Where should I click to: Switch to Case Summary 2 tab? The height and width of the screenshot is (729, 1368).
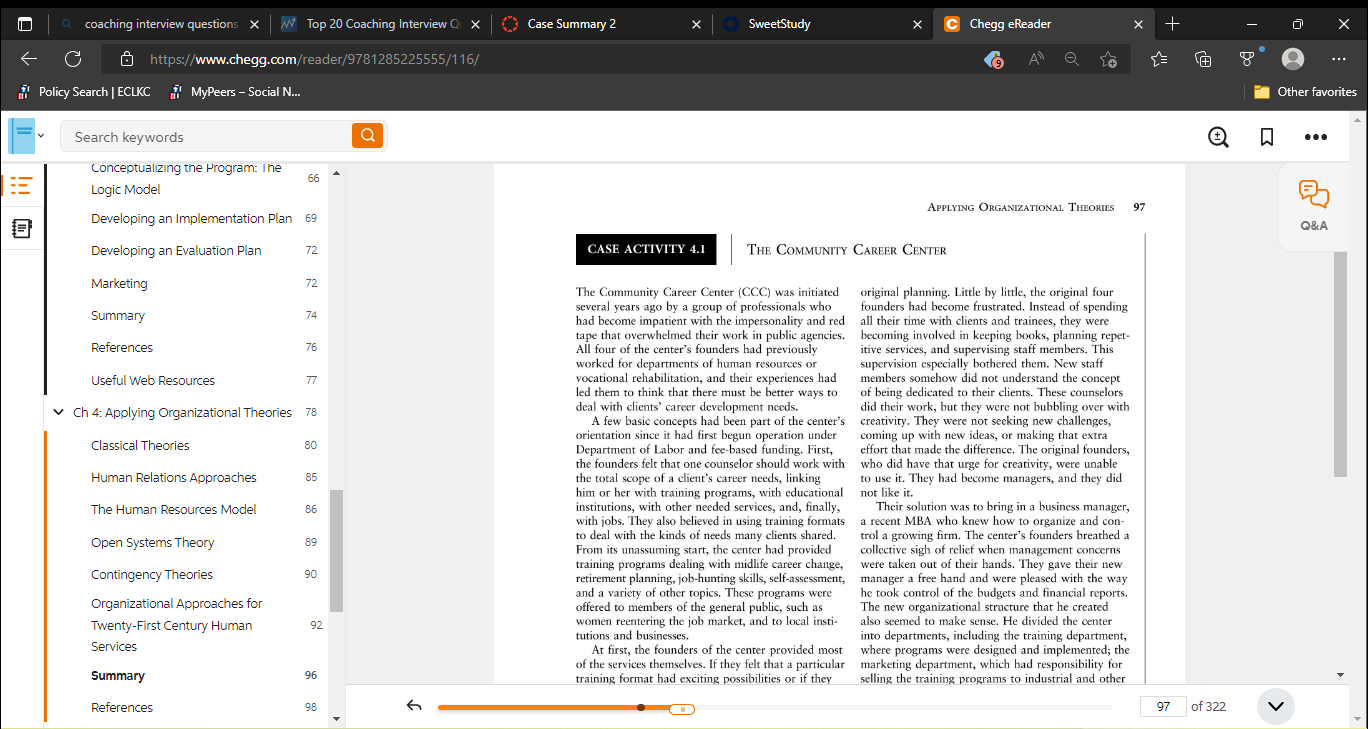[601, 24]
